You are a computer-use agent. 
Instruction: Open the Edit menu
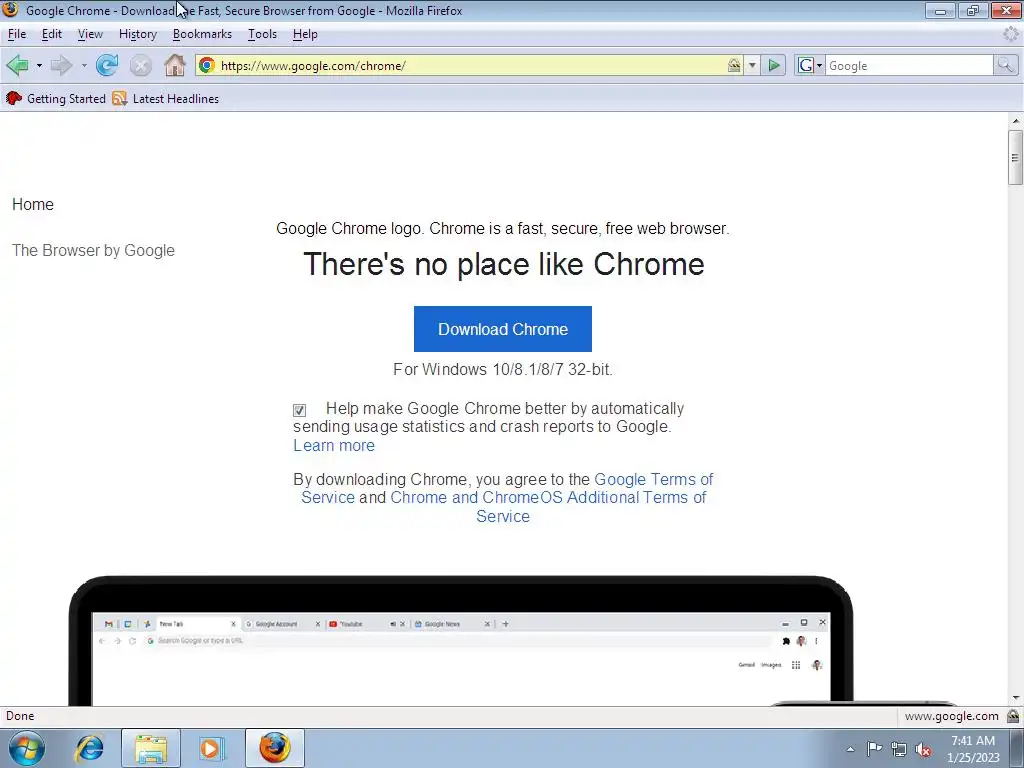click(52, 34)
